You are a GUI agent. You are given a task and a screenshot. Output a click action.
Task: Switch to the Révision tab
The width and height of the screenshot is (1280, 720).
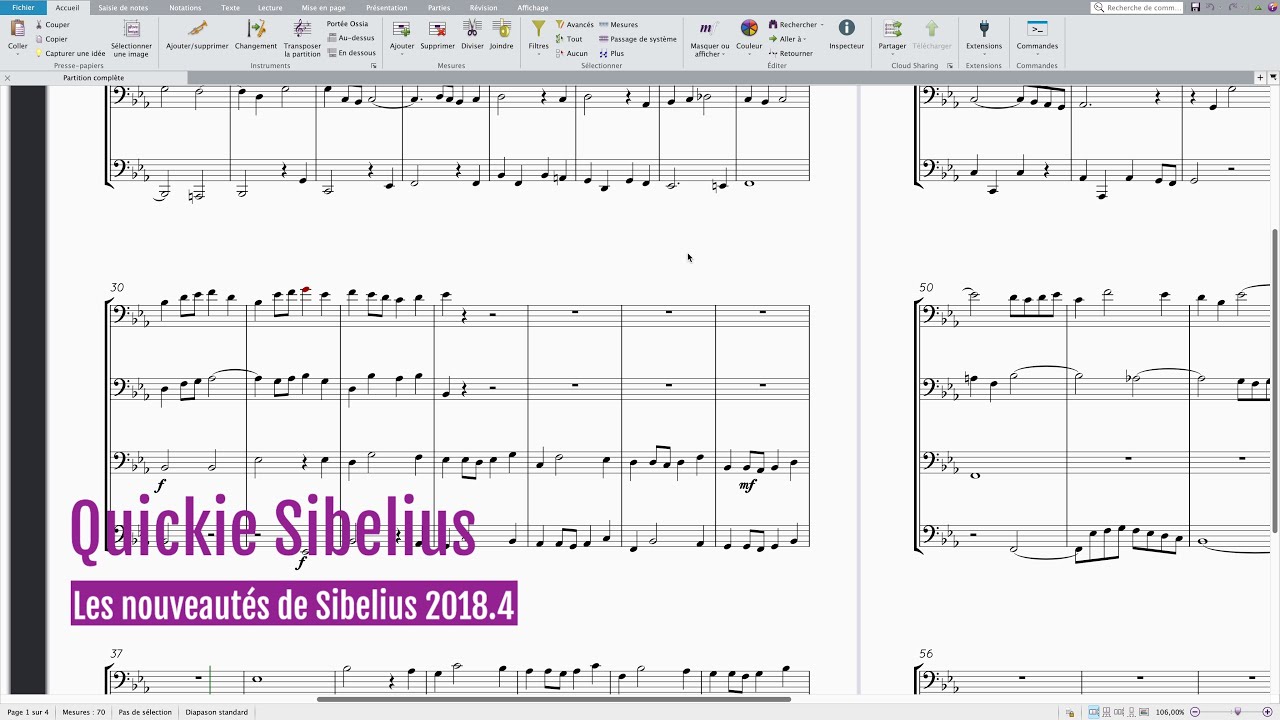[483, 7]
